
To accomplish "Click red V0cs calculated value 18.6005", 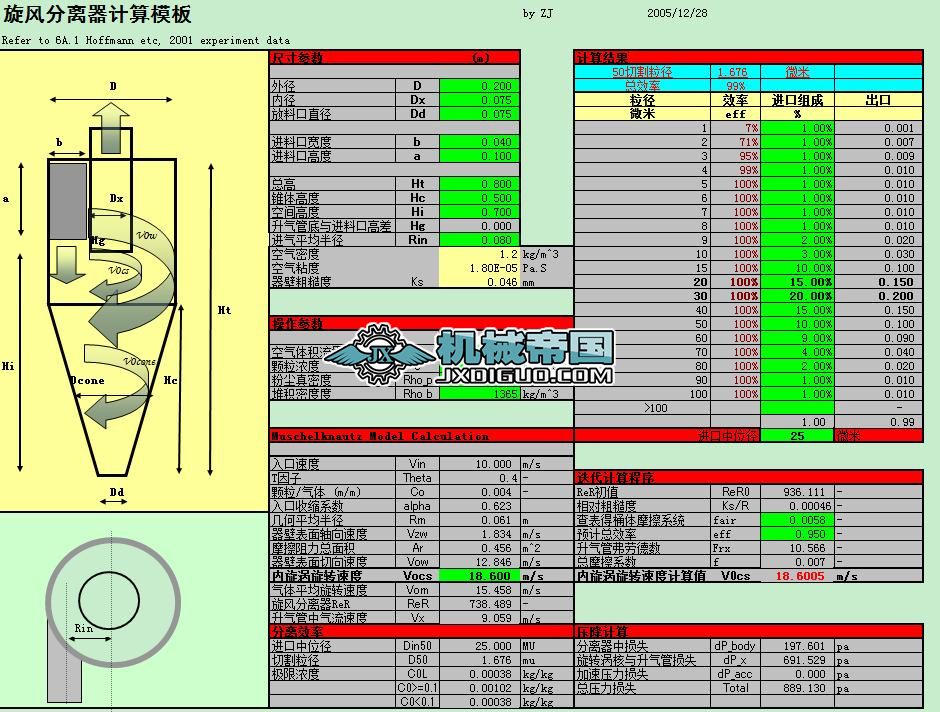I will pyautogui.click(x=797, y=576).
